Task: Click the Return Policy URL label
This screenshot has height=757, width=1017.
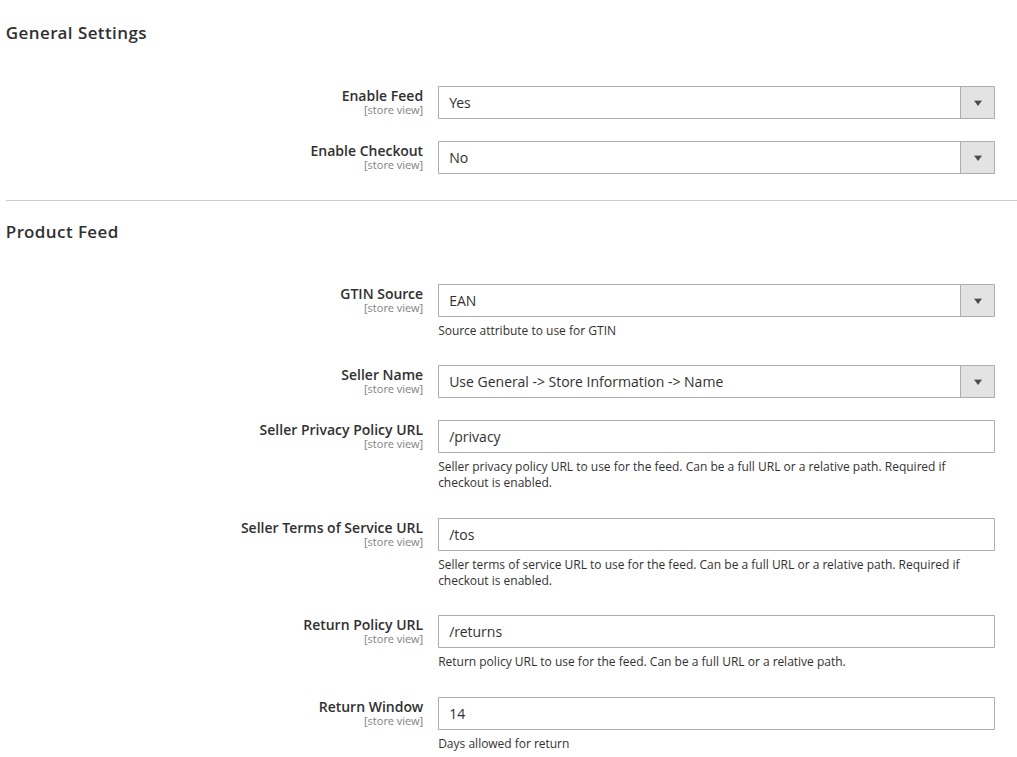Action: tap(363, 625)
